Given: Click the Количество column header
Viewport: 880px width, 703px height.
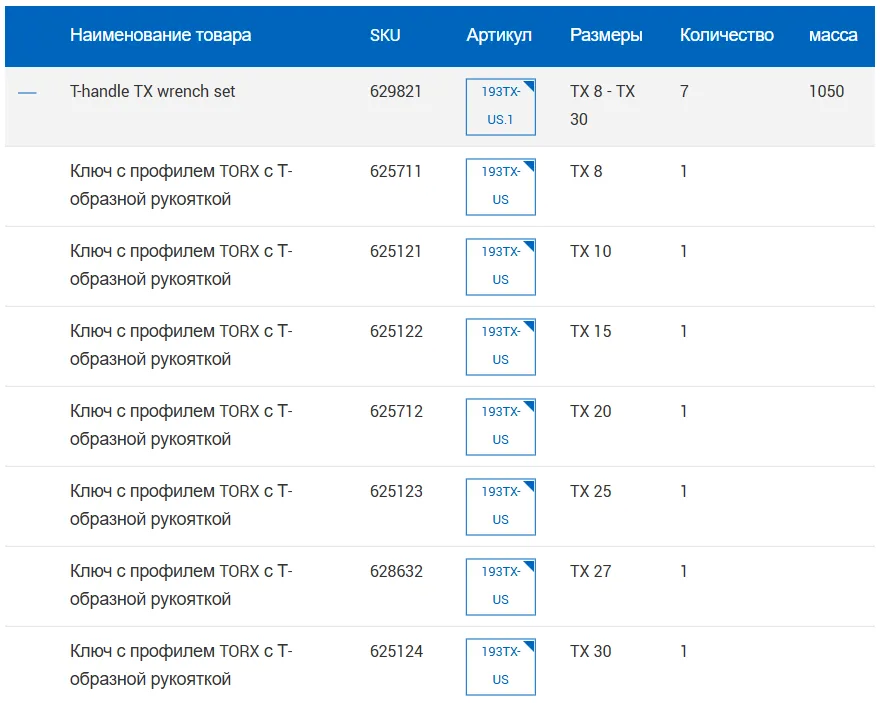Looking at the screenshot, I should click(726, 35).
